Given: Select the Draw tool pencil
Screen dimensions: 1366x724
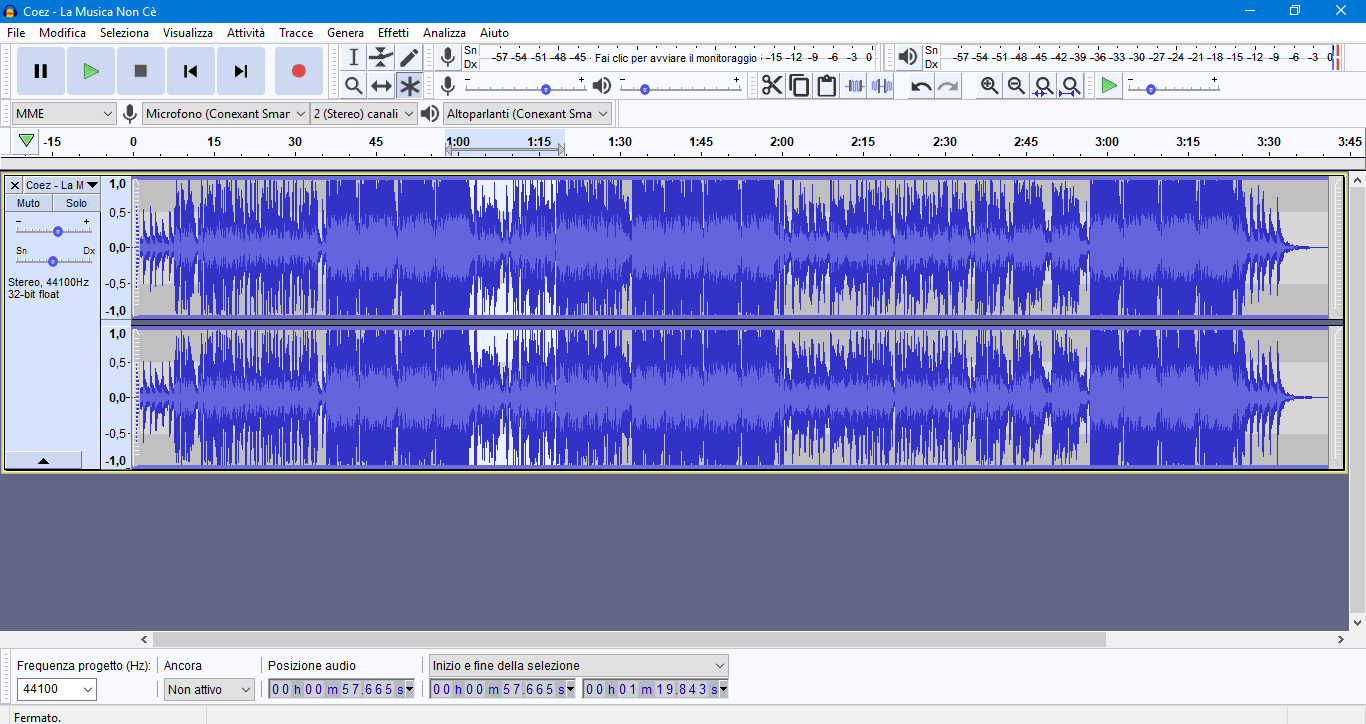Looking at the screenshot, I should point(409,57).
